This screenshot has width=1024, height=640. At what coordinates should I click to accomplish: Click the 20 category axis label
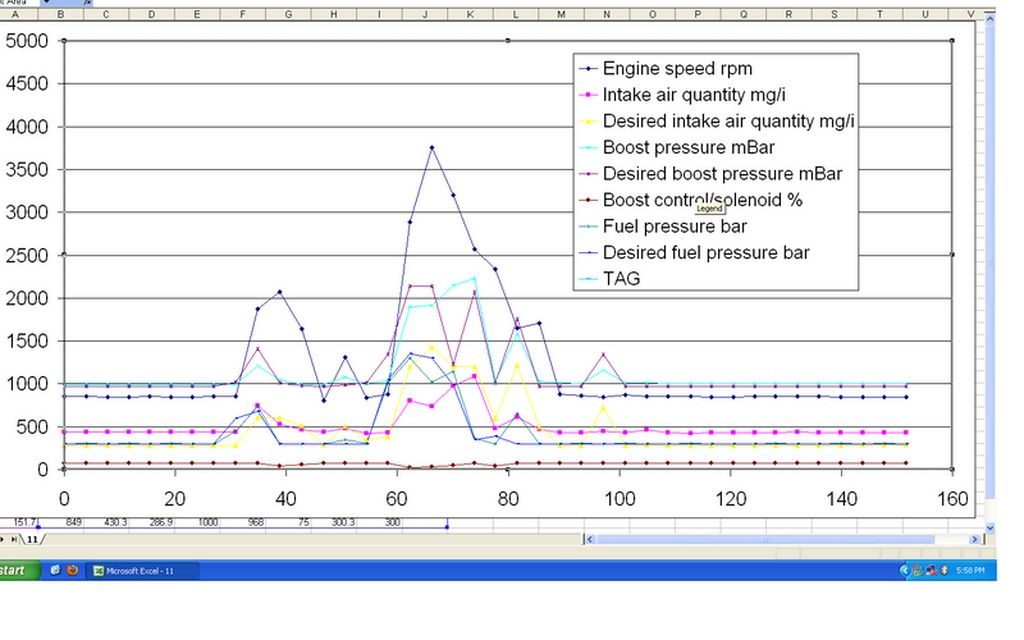click(174, 500)
